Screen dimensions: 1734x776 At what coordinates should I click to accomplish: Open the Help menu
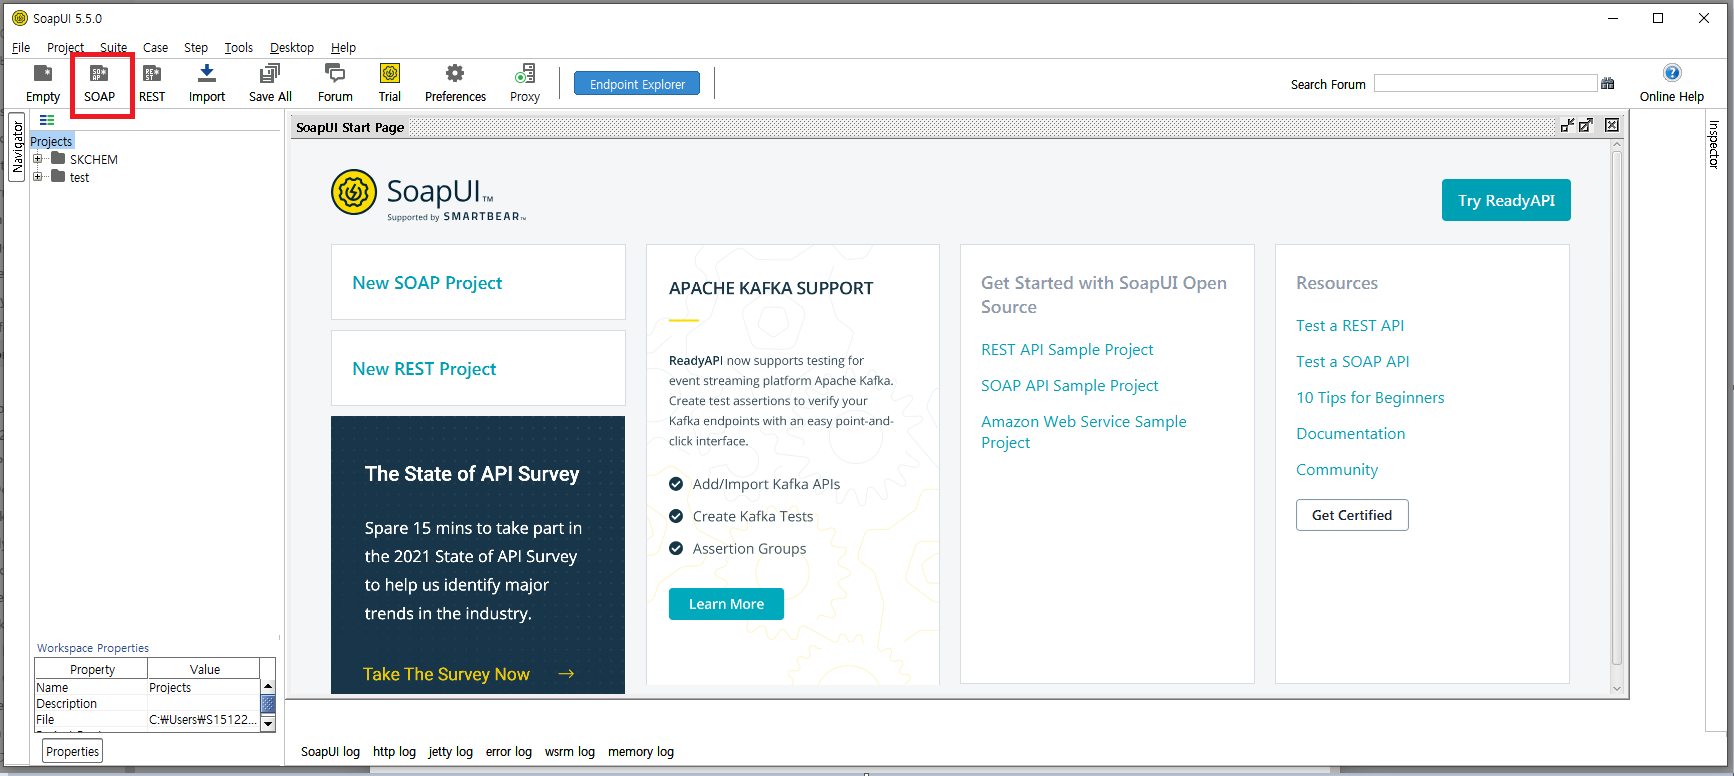tap(343, 47)
